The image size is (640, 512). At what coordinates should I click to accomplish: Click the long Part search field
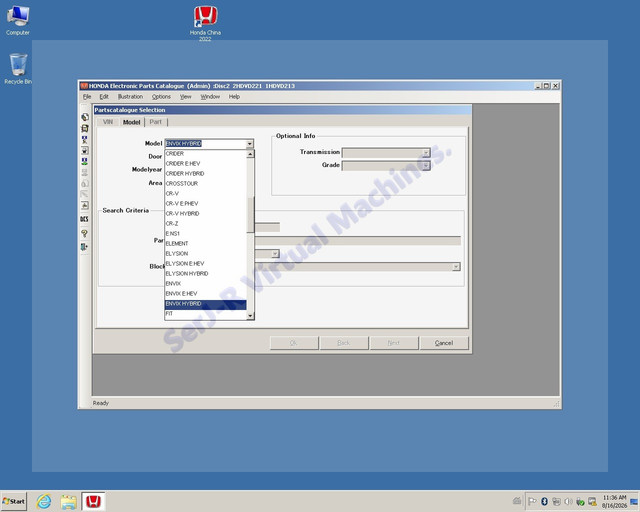pos(358,241)
